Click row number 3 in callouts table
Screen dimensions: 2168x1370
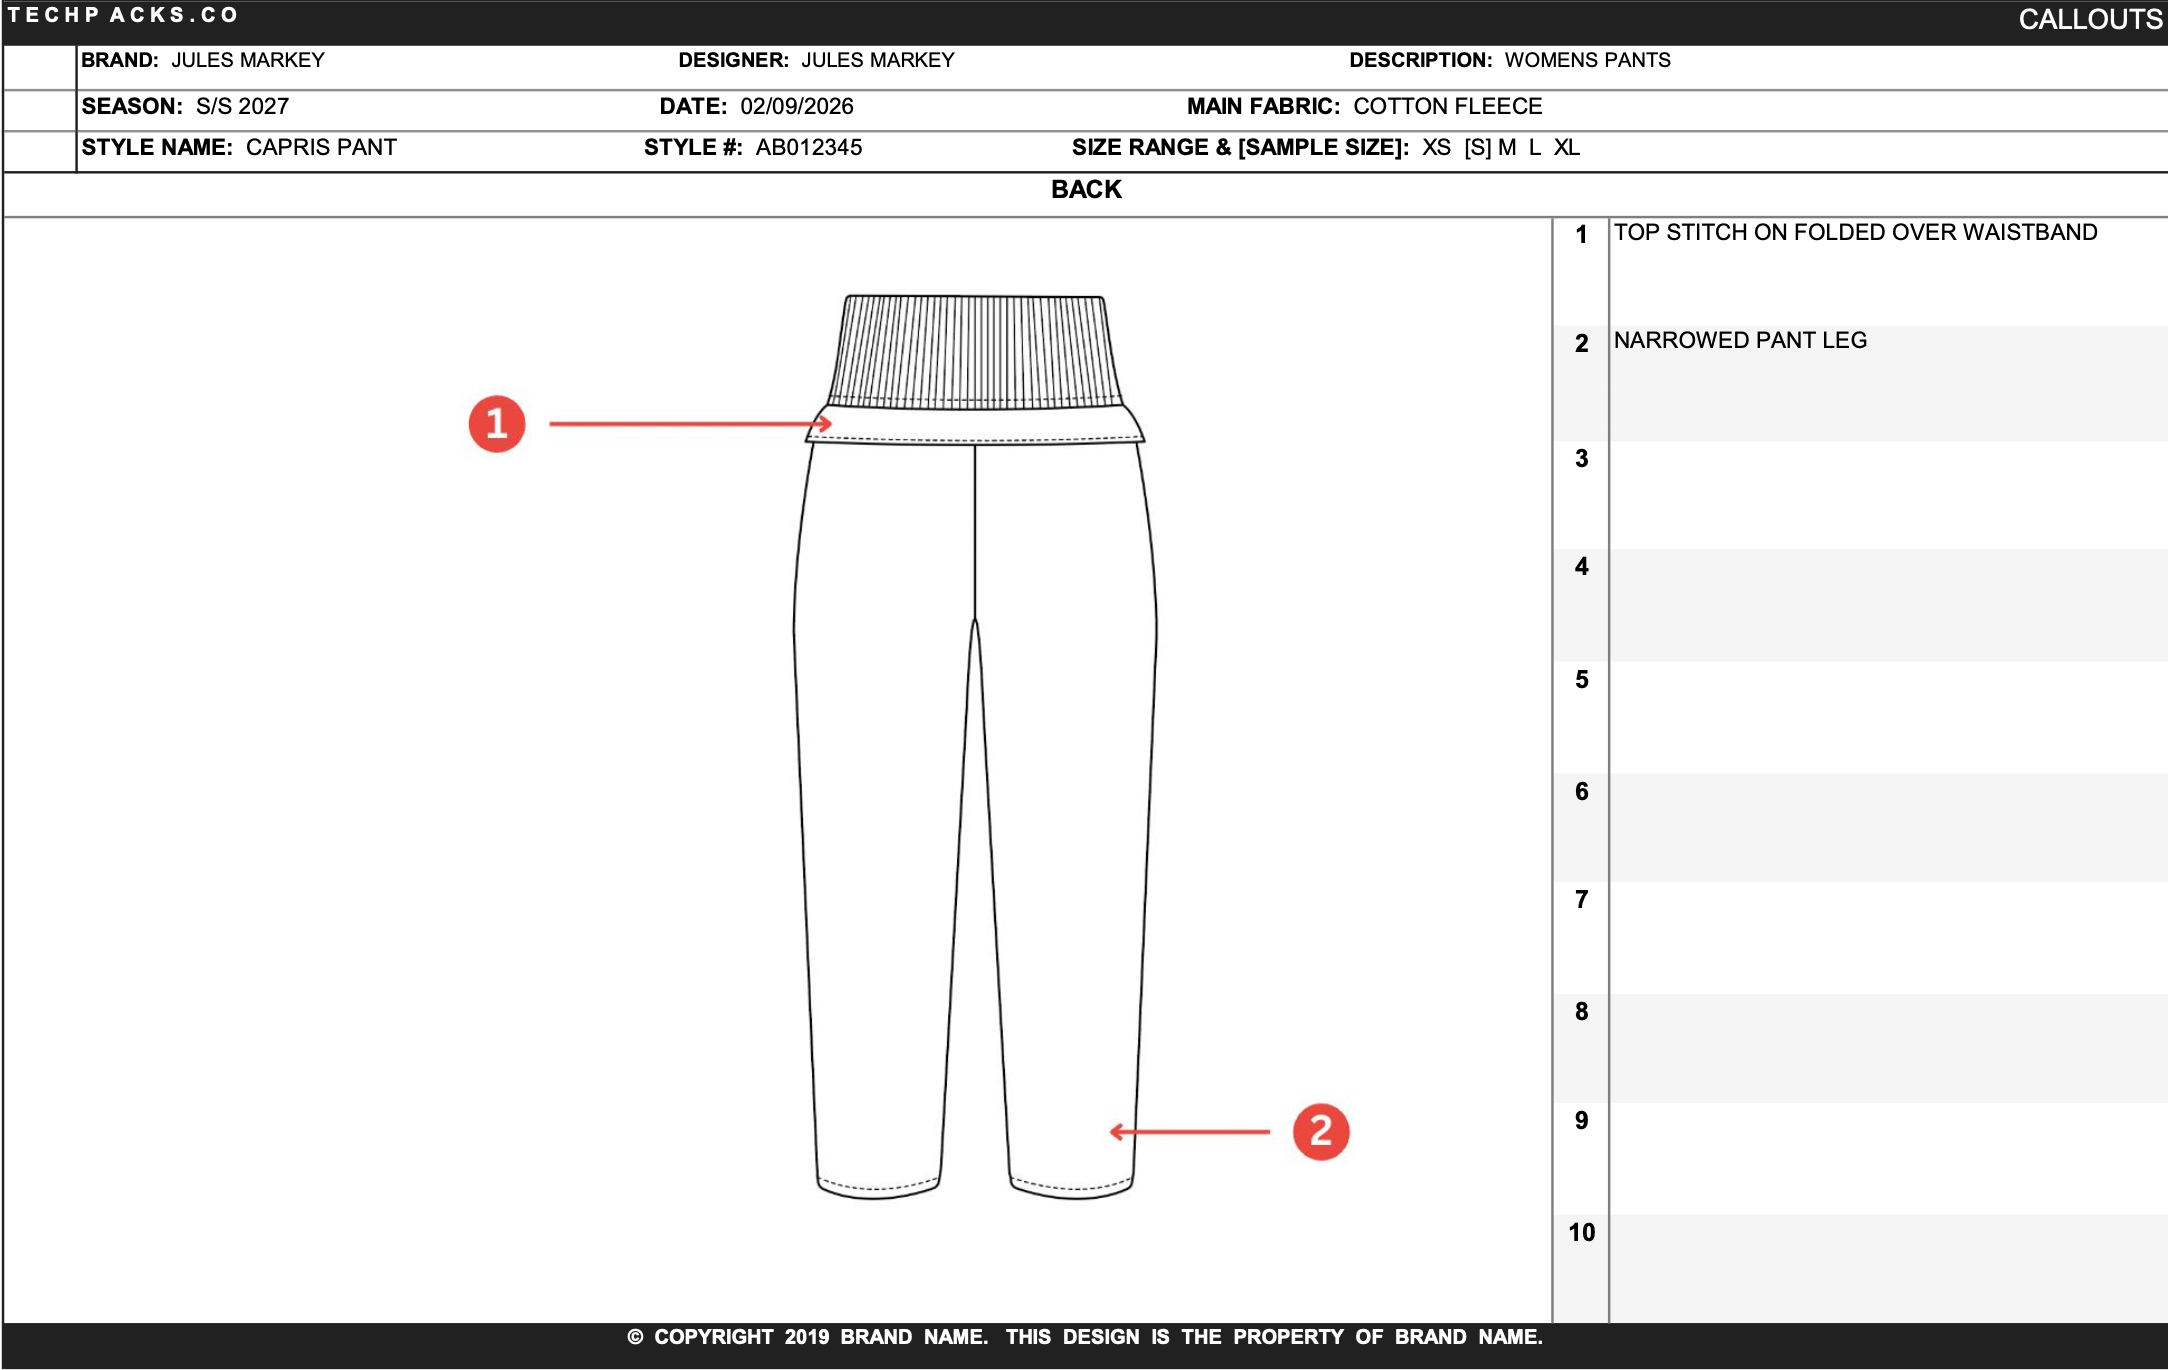1581,459
